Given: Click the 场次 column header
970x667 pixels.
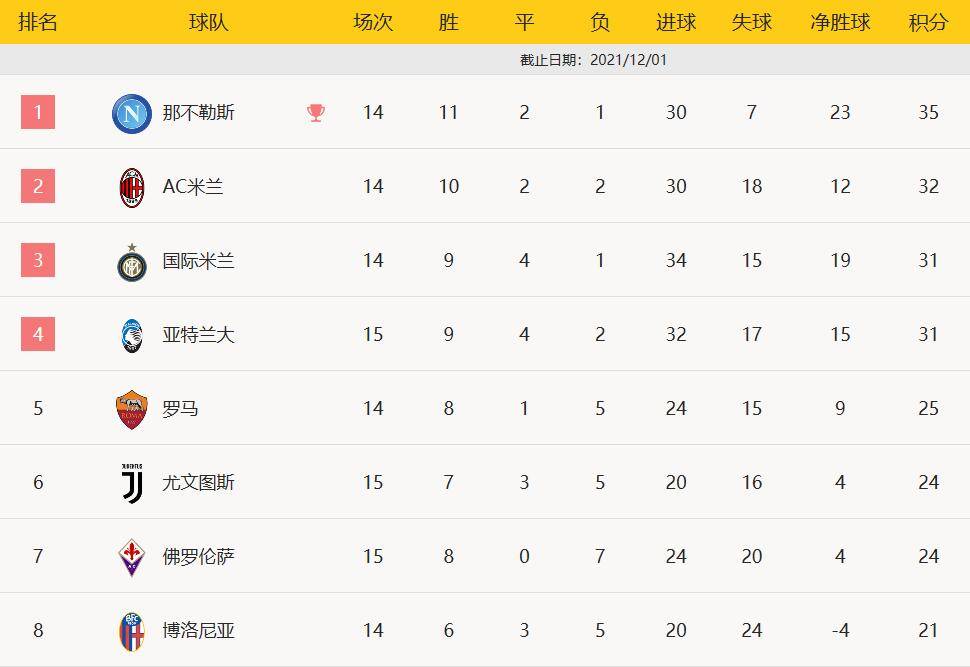Looking at the screenshot, I should pos(373,22).
